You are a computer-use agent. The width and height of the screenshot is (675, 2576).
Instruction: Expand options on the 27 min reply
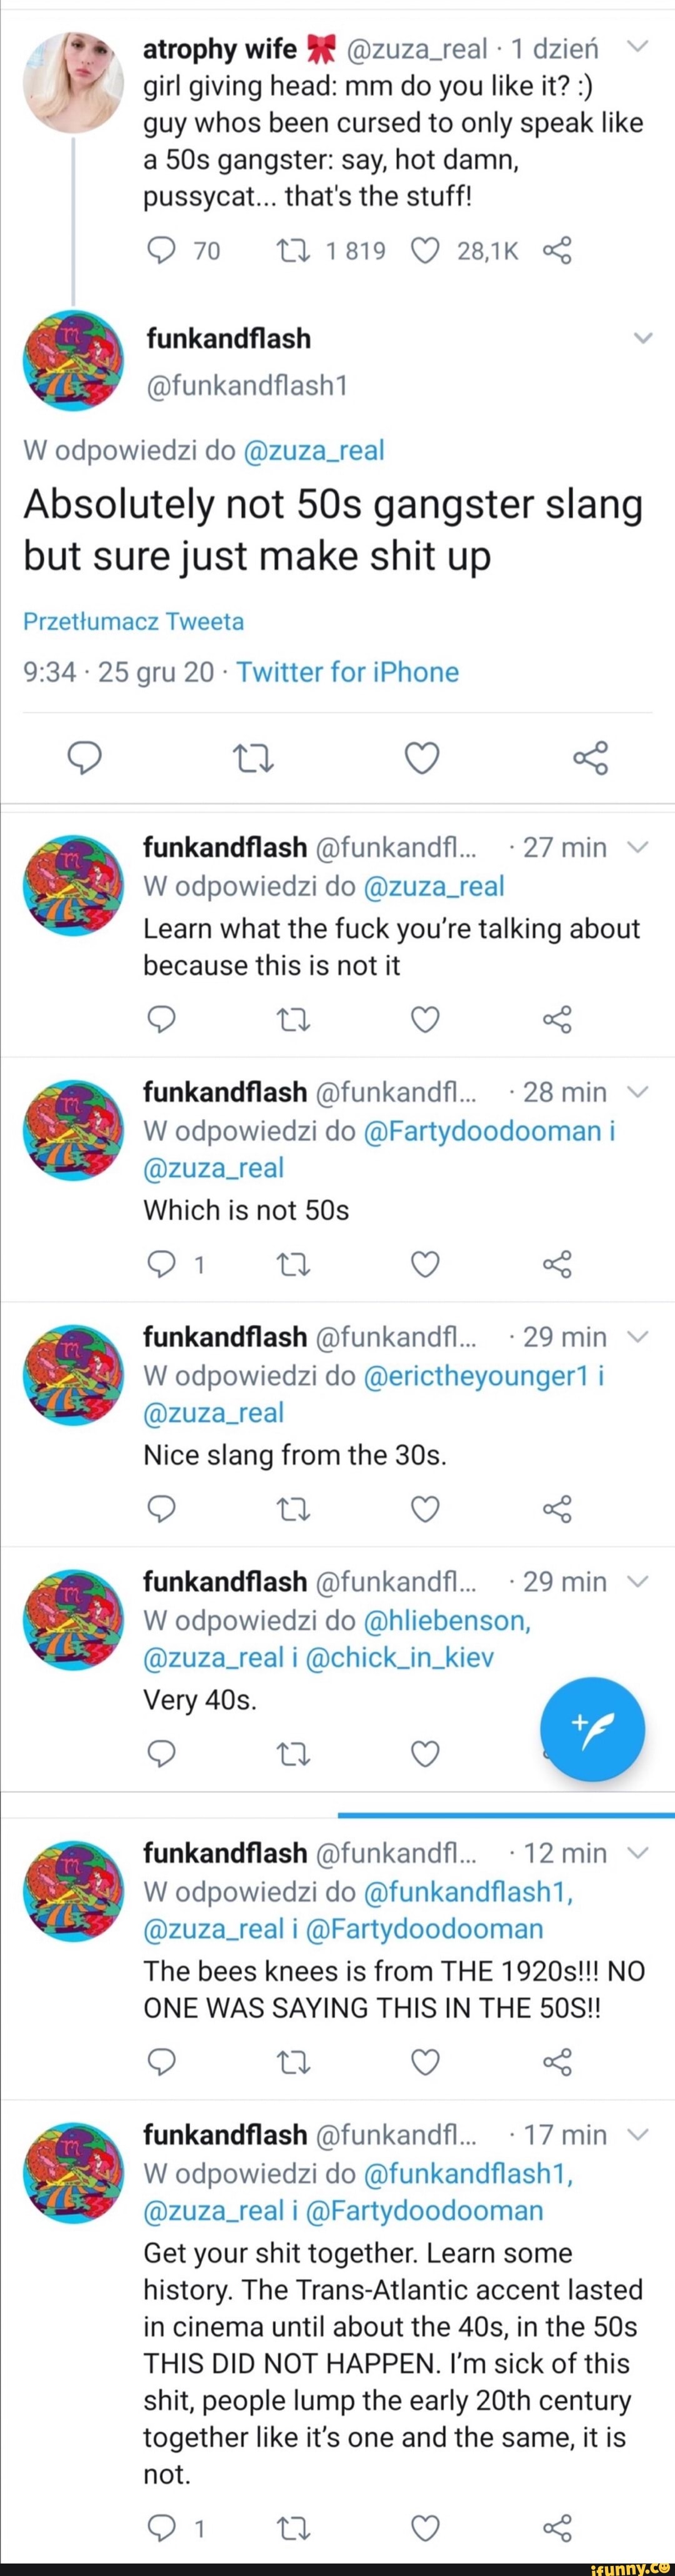(x=638, y=847)
